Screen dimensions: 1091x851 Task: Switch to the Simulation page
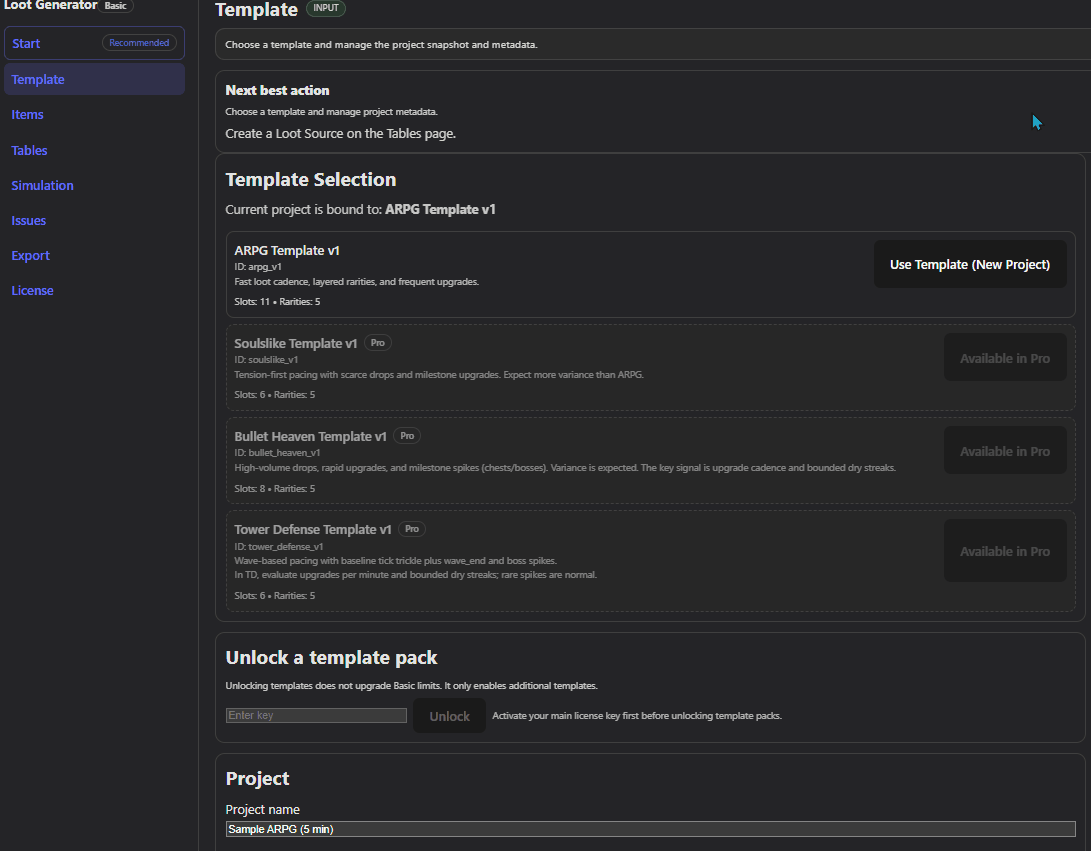[x=43, y=185]
